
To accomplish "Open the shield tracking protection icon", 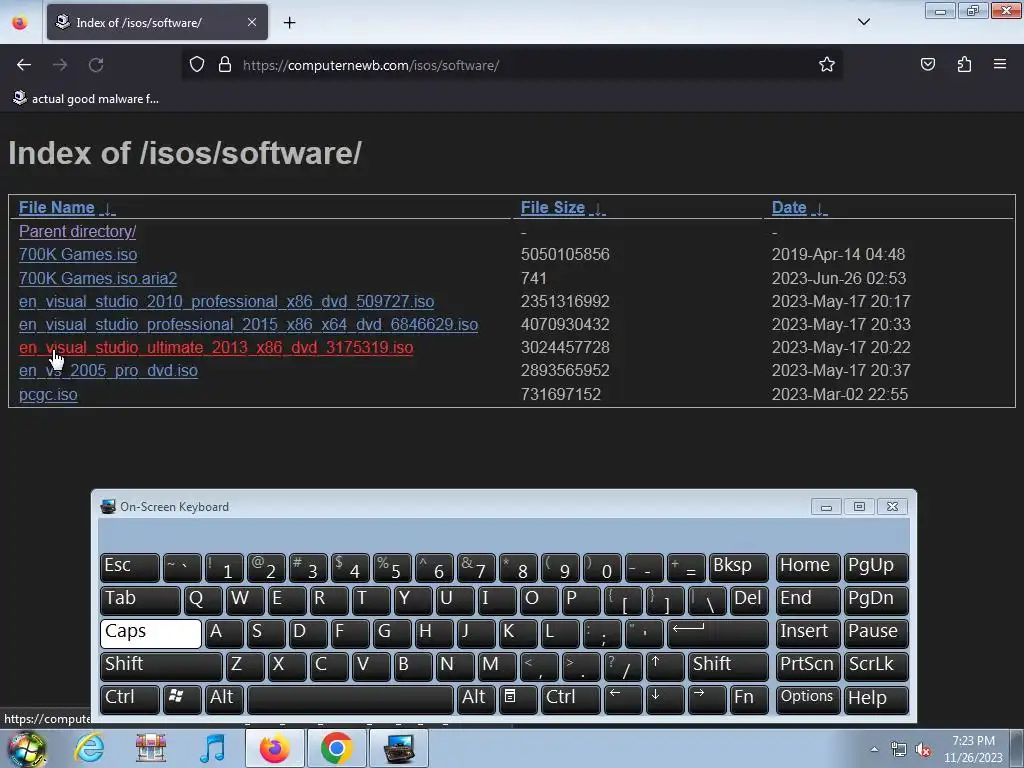I will click(197, 65).
